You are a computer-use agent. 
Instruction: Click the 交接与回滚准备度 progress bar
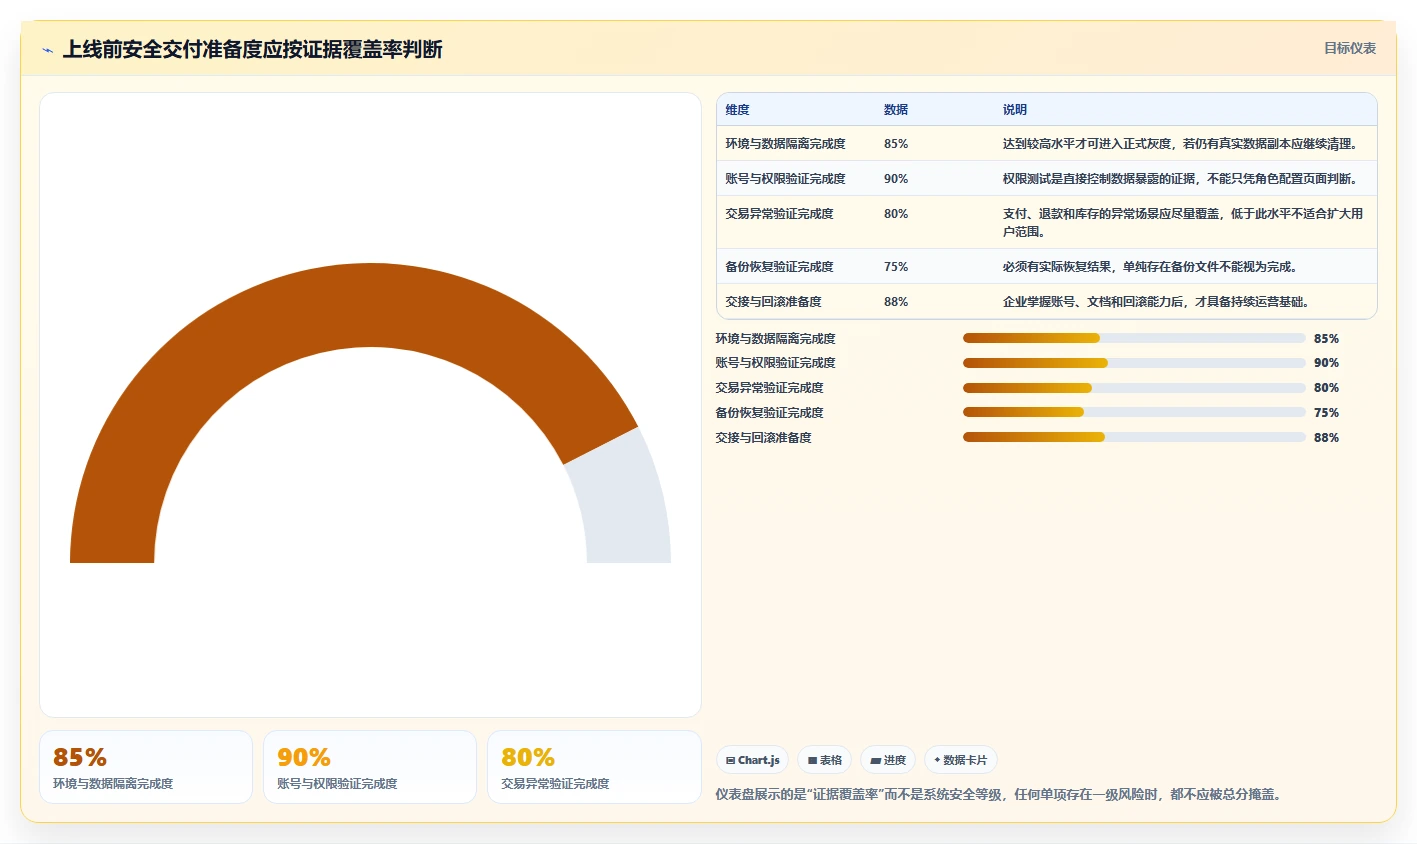tap(1134, 437)
